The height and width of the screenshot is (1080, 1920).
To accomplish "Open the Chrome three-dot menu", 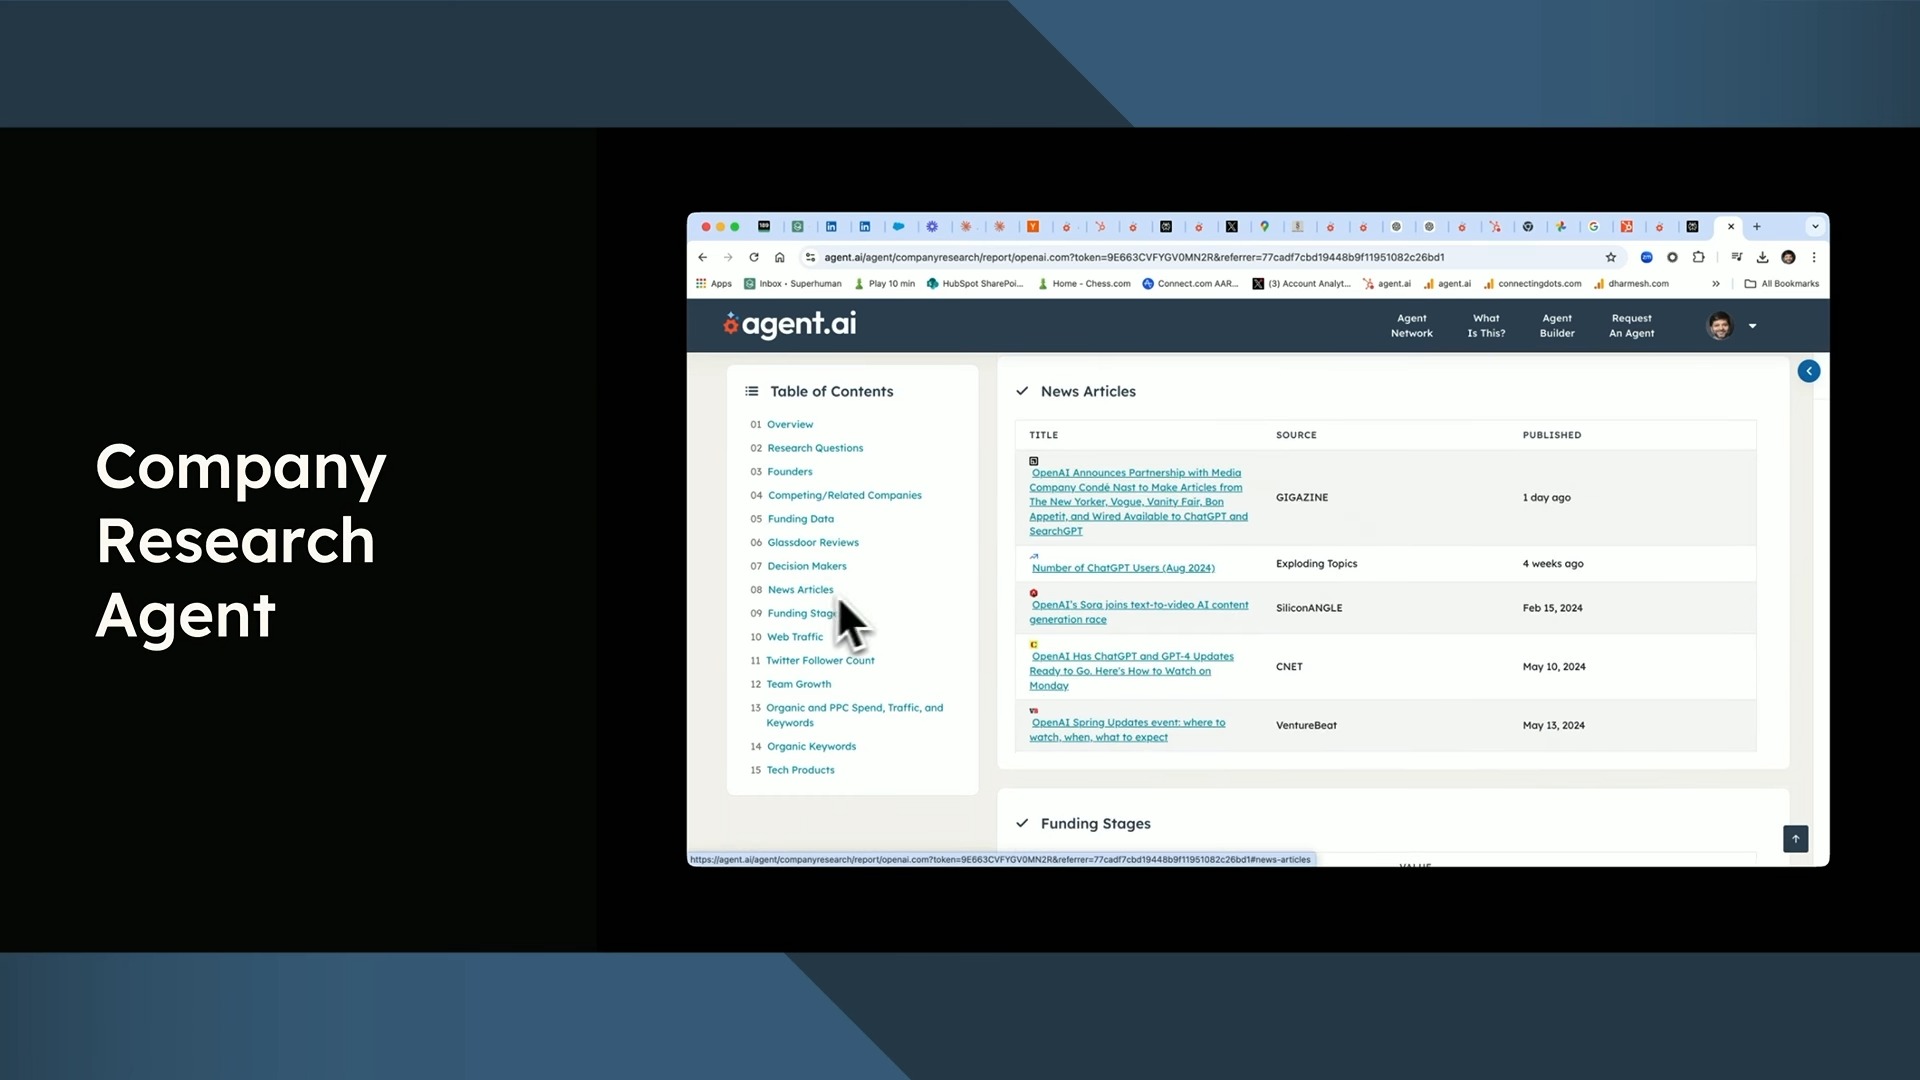I will tap(1814, 257).
